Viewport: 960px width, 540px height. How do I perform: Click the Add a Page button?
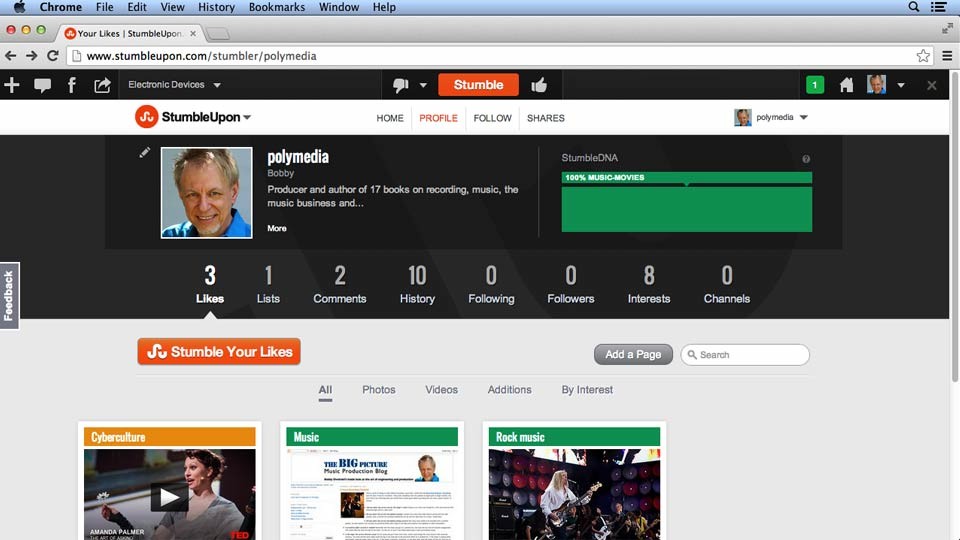(633, 354)
